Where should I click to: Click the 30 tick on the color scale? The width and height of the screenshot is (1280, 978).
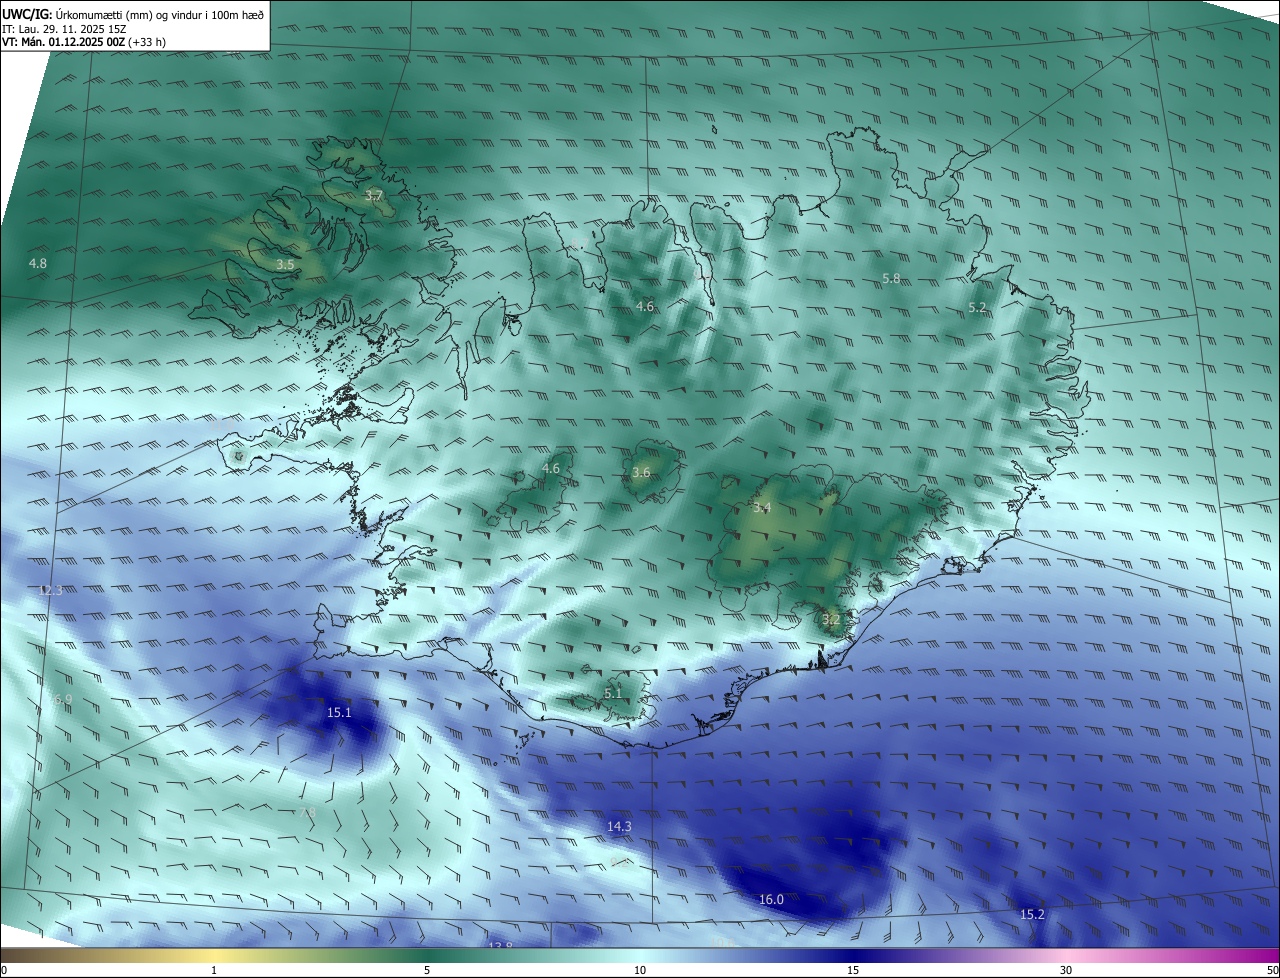pyautogui.click(x=1066, y=970)
